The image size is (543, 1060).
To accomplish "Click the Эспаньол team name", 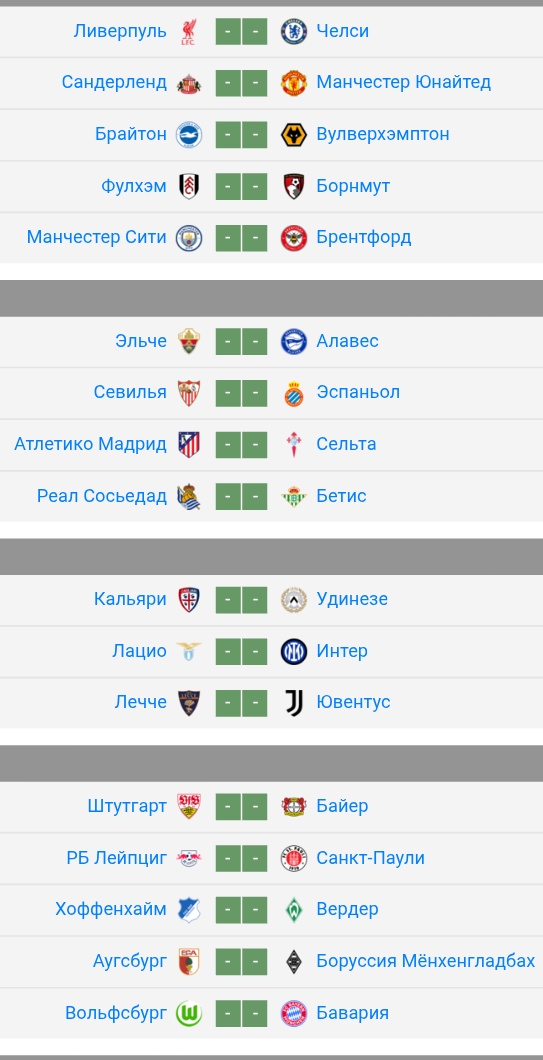I will (x=358, y=393).
